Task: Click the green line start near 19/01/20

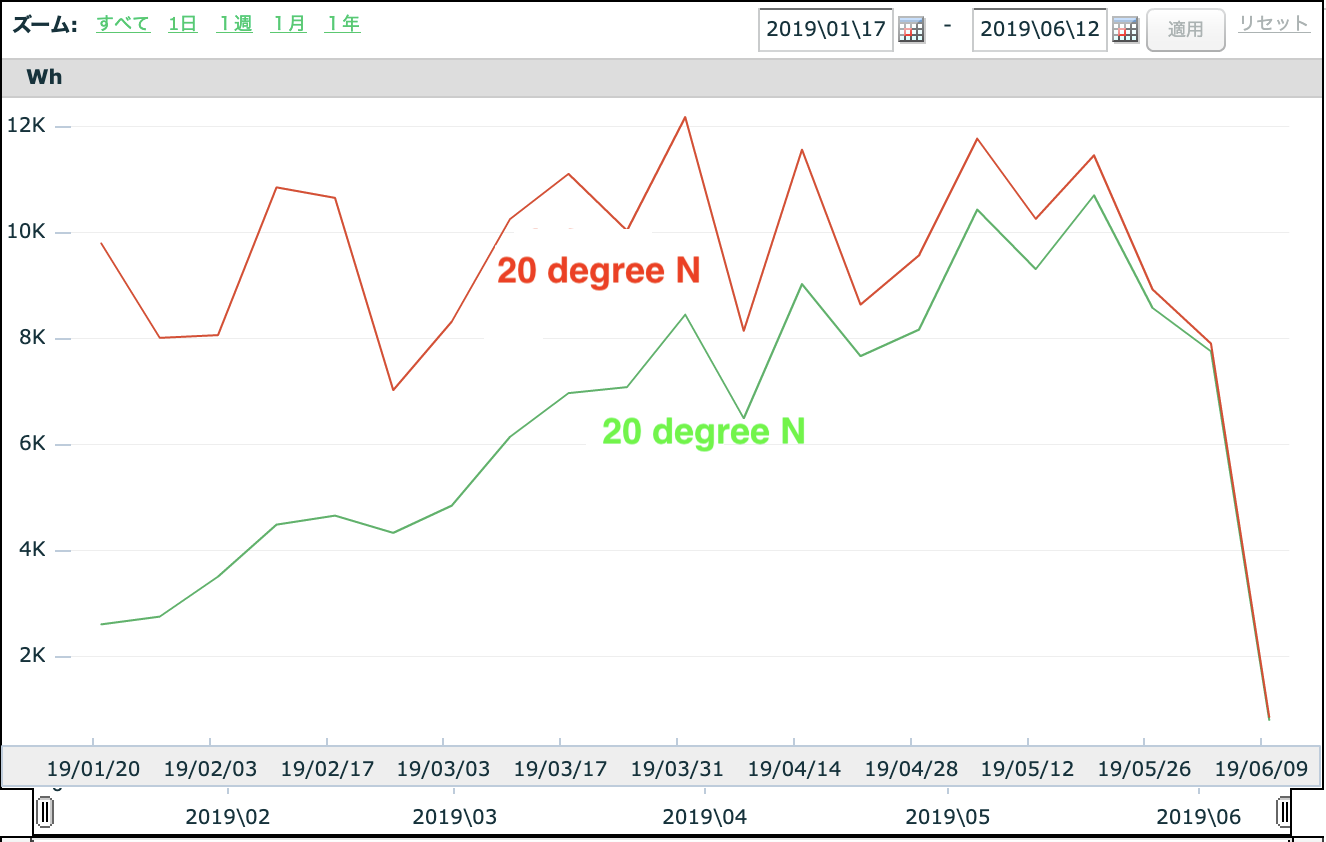Action: [102, 624]
